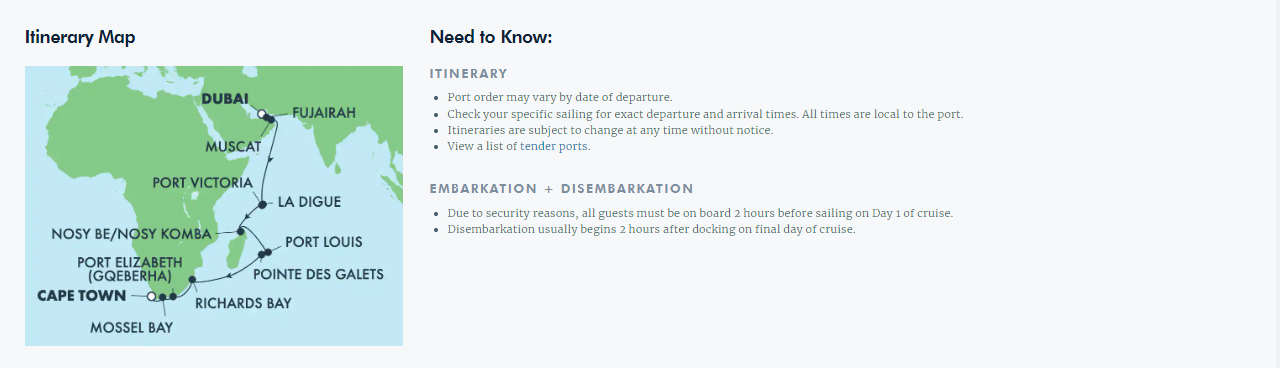Screen dimensions: 1280x368
Task: Click the bold DUBAI label on map
Action: [224, 99]
